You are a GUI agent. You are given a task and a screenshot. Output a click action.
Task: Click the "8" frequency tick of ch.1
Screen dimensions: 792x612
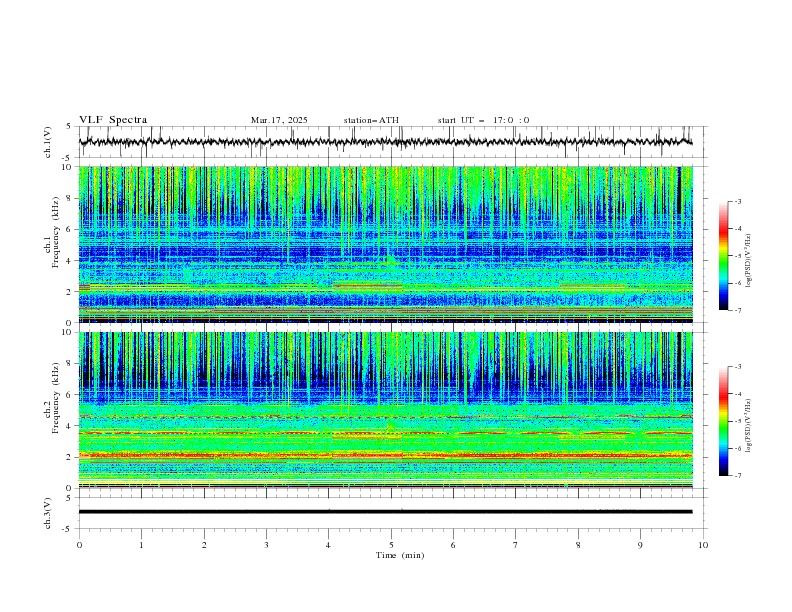pos(70,198)
